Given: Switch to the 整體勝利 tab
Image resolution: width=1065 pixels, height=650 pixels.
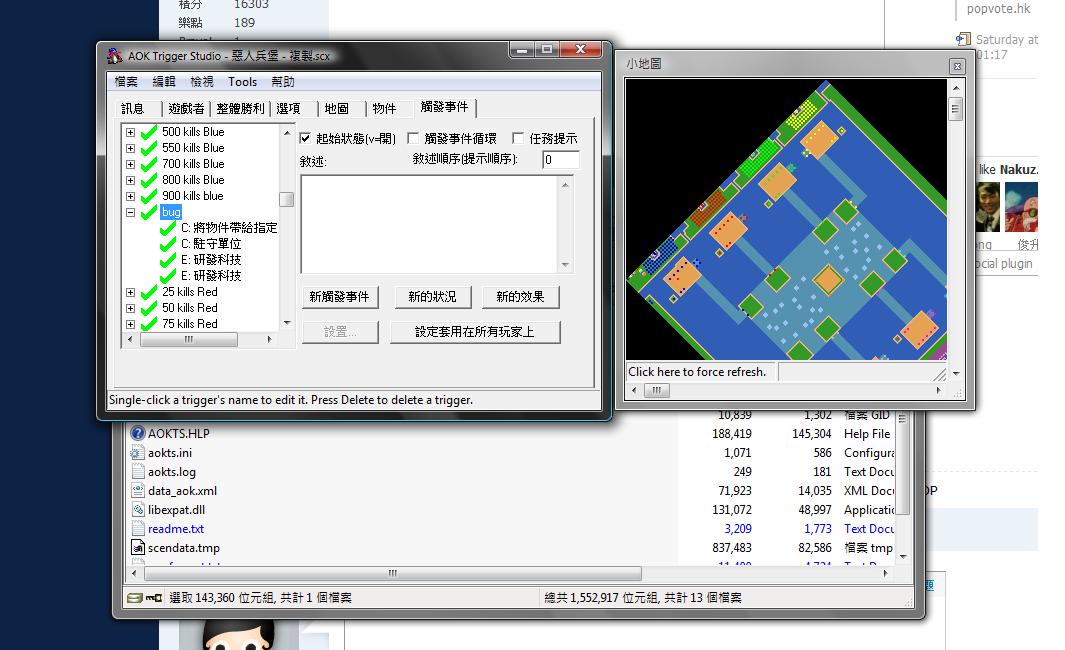Looking at the screenshot, I should [240, 109].
